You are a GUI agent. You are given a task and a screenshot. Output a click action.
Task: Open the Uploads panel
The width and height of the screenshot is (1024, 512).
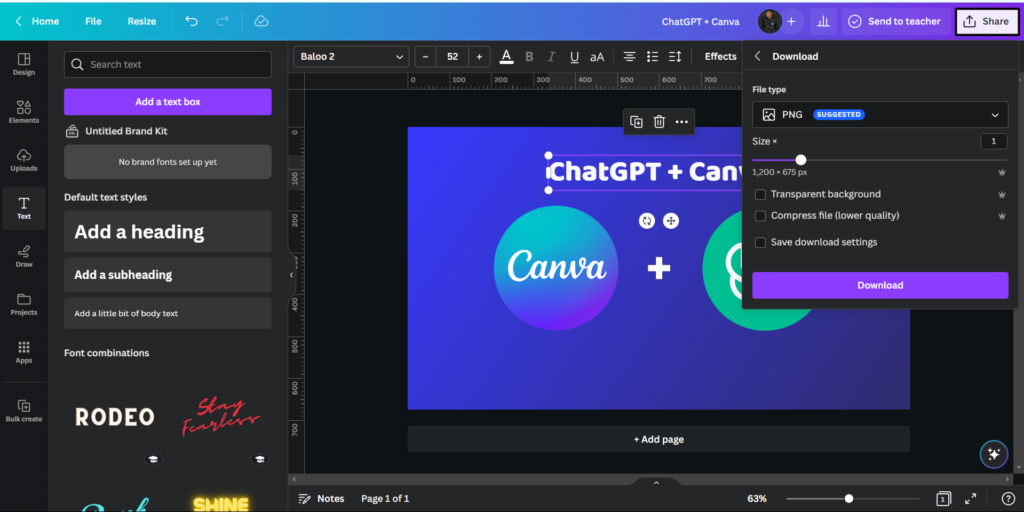click(x=24, y=160)
